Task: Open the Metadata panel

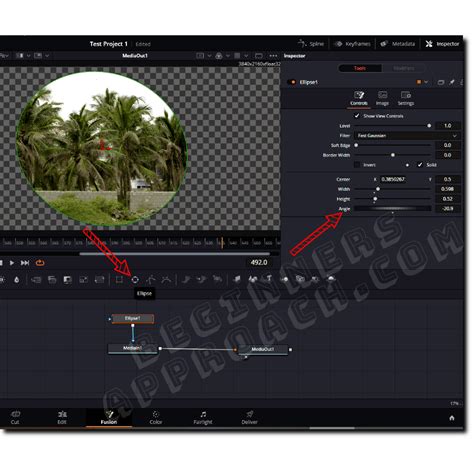Action: point(398,44)
